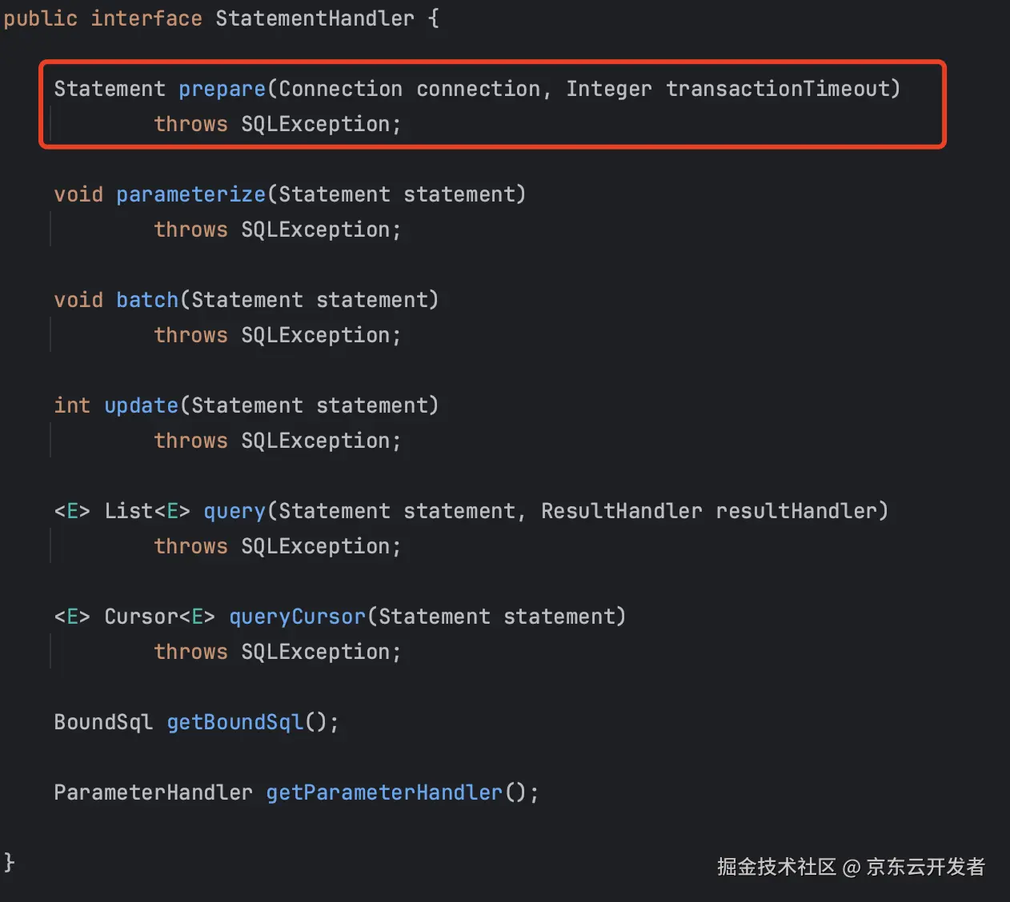Click the Connection parameter type
1010x902 pixels.
pos(340,89)
